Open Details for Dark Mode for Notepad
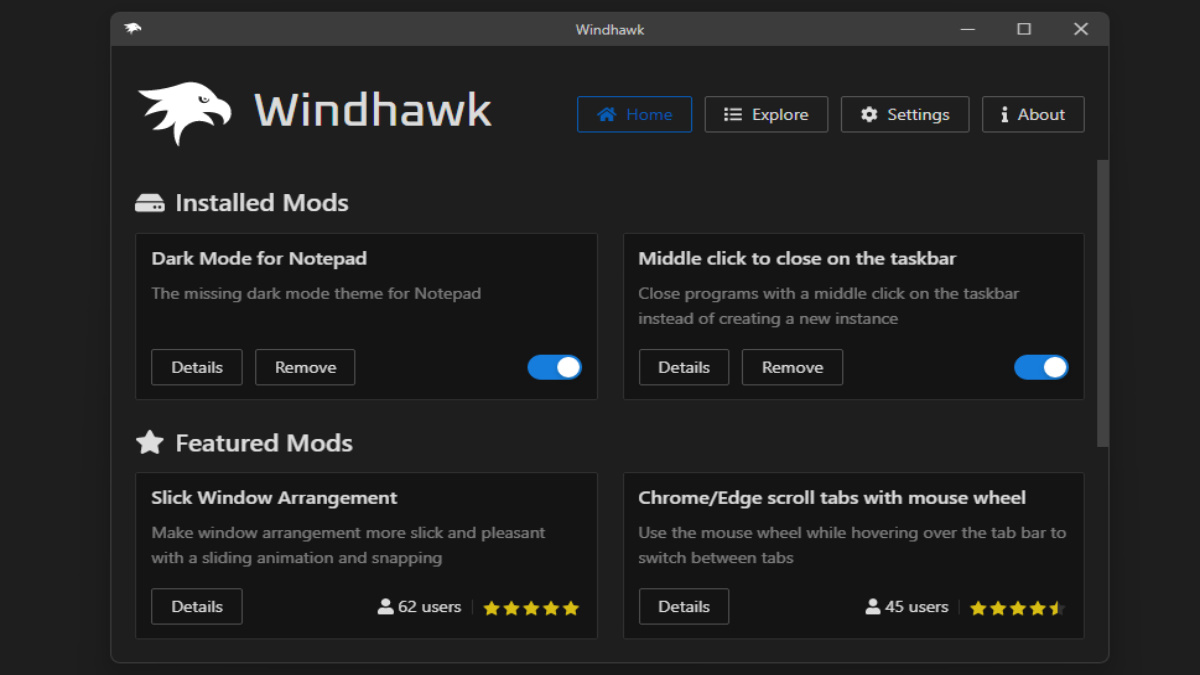Image resolution: width=1200 pixels, height=675 pixels. tap(197, 367)
